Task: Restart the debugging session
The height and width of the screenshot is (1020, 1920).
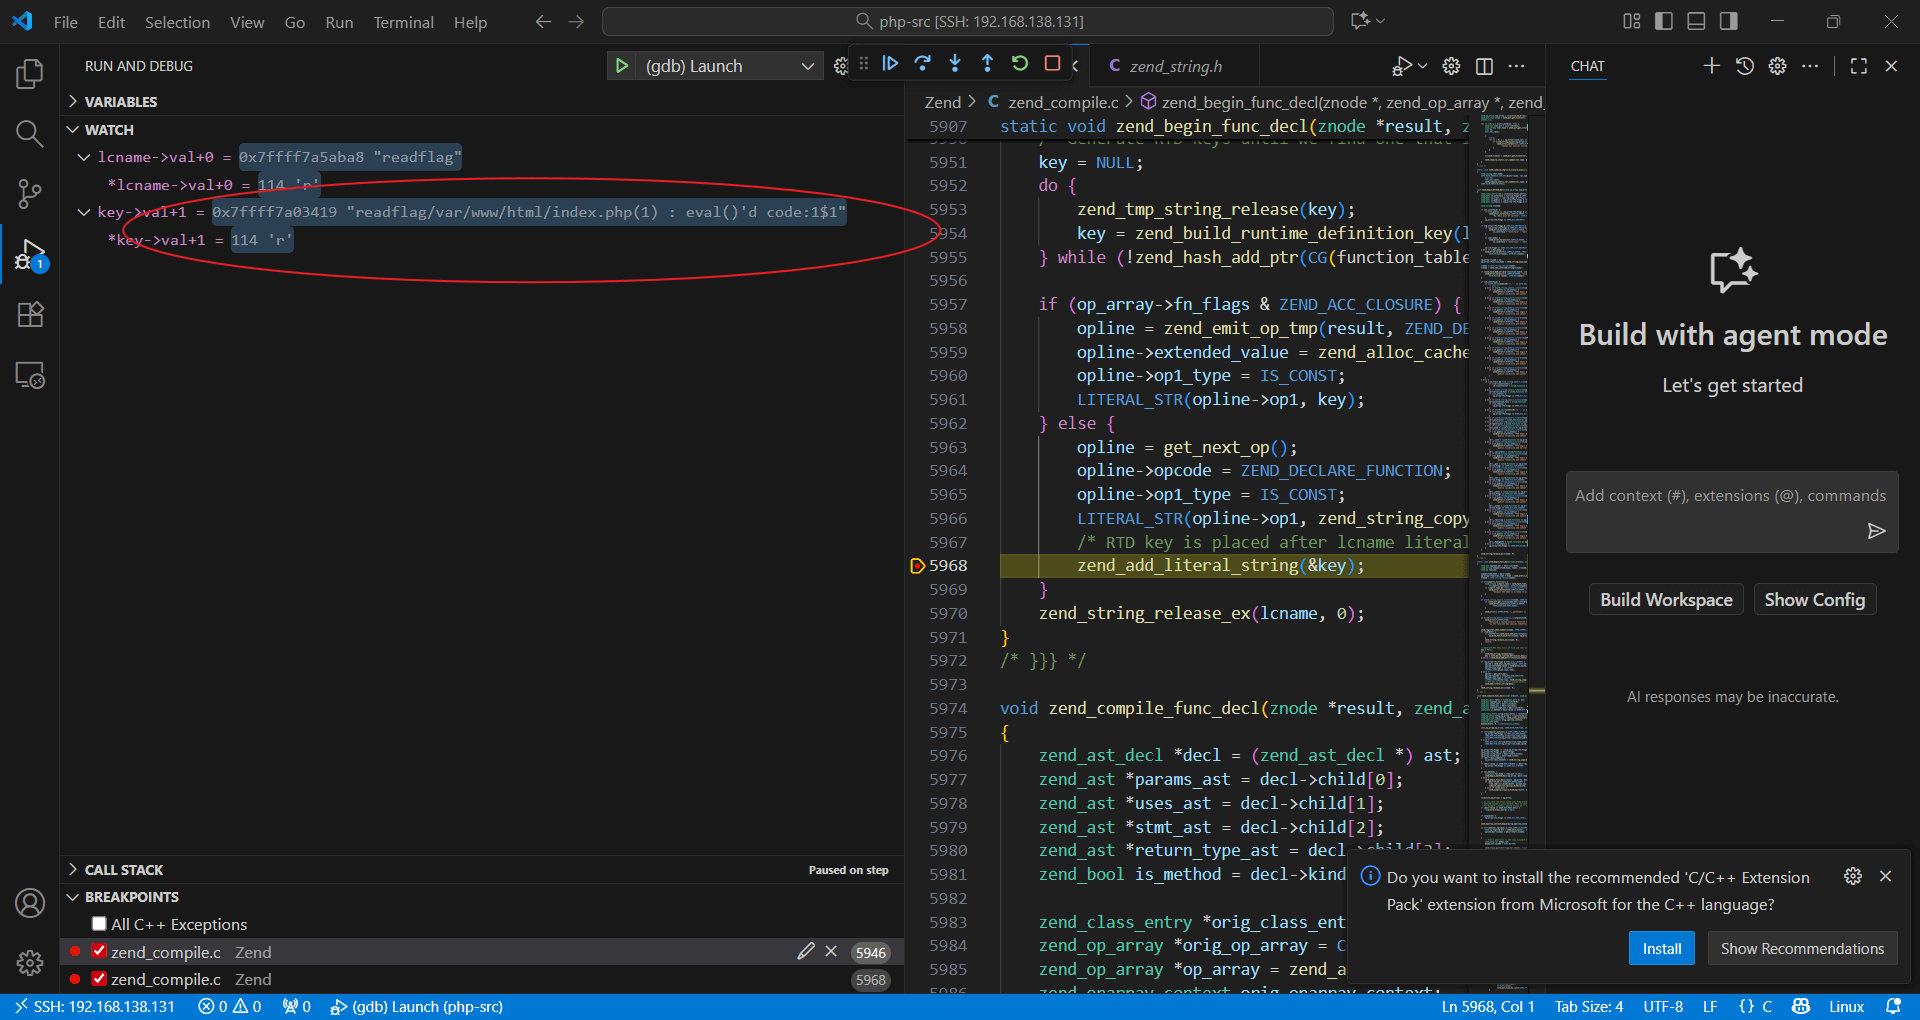Action: 1020,64
